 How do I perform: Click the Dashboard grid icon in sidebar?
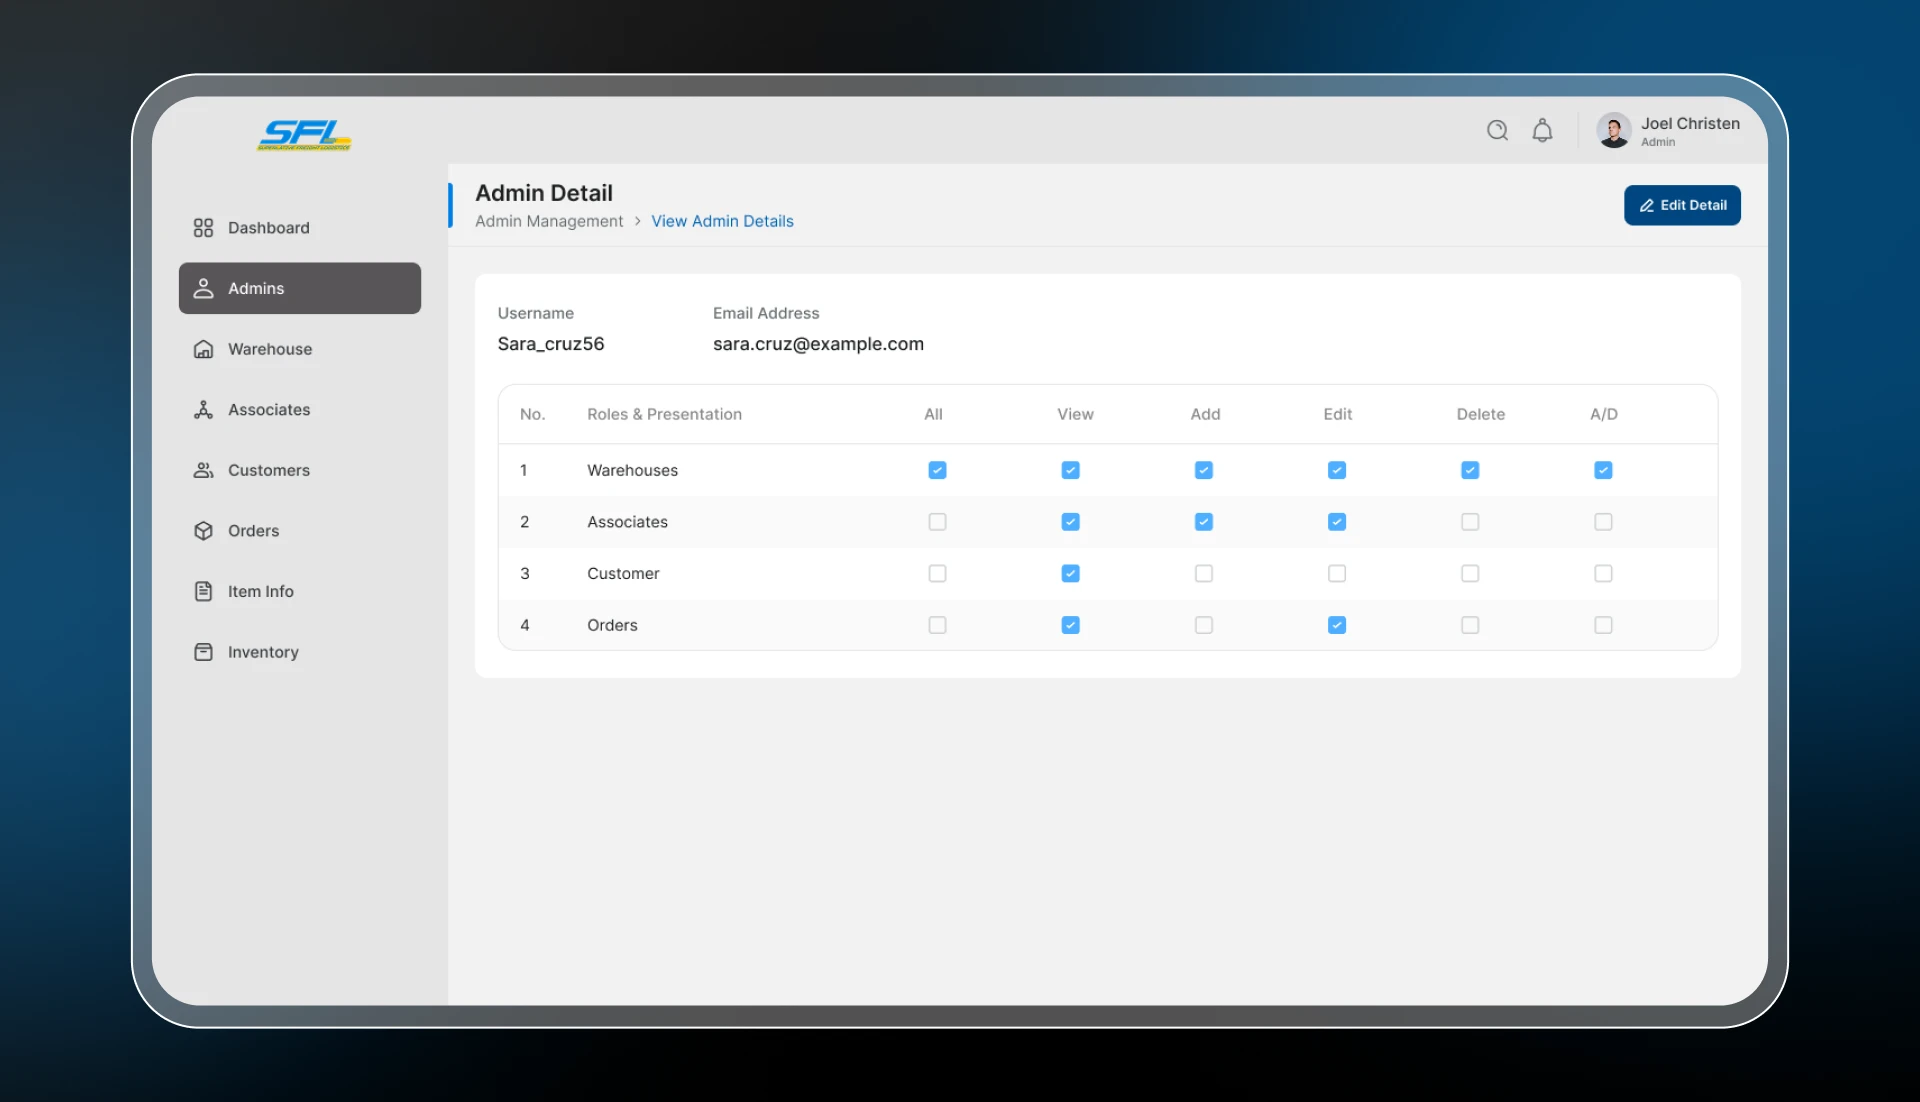203,228
